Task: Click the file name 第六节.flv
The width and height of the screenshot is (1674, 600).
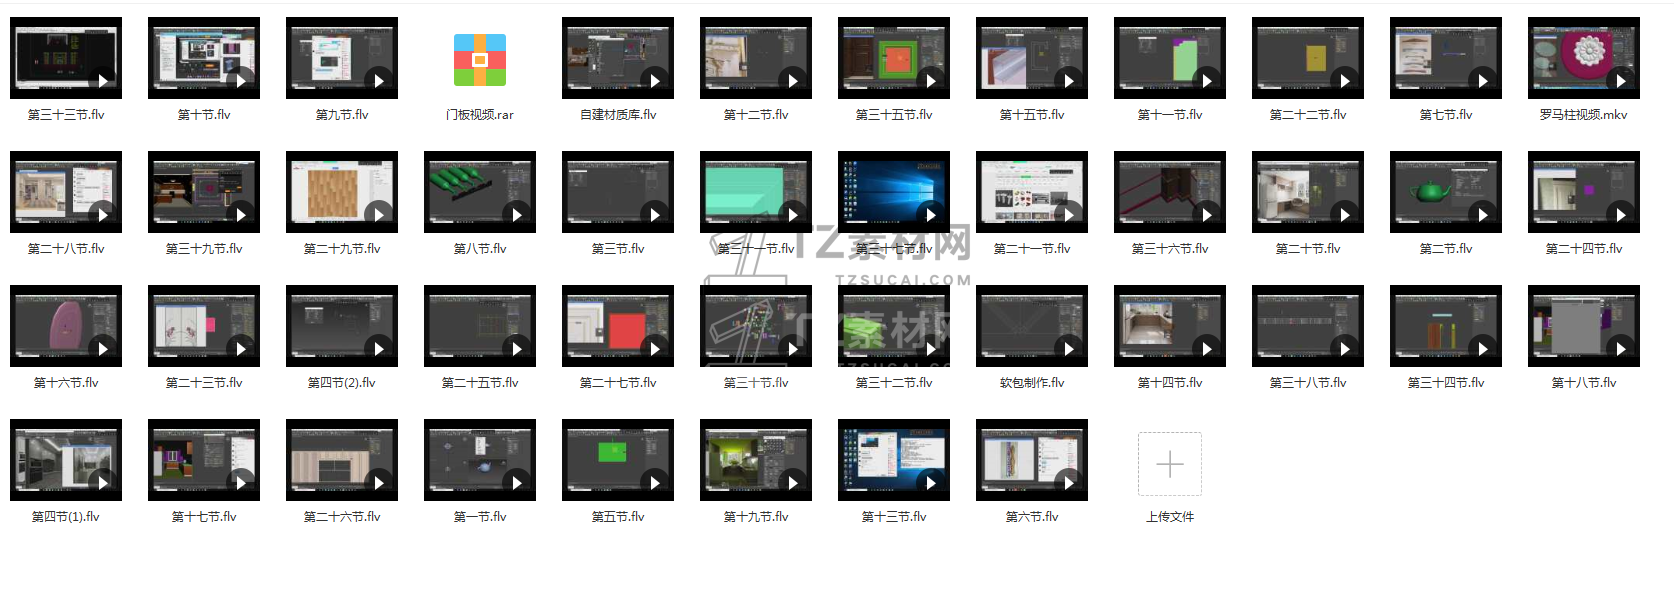Action: pos(1032,517)
